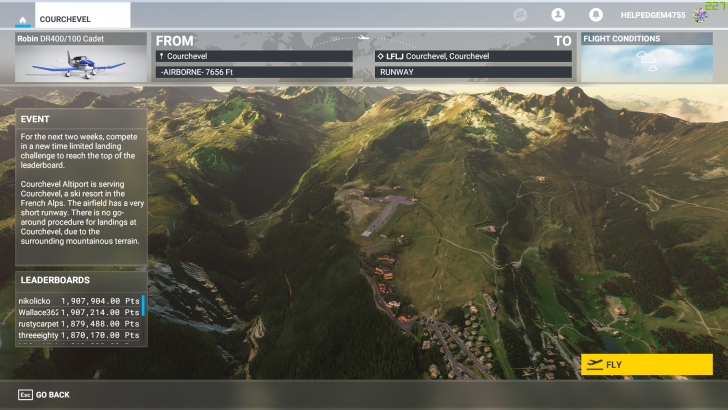Click the LFLJ airport diamond icon
Viewport: 728px width, 410px height.
coord(381,56)
